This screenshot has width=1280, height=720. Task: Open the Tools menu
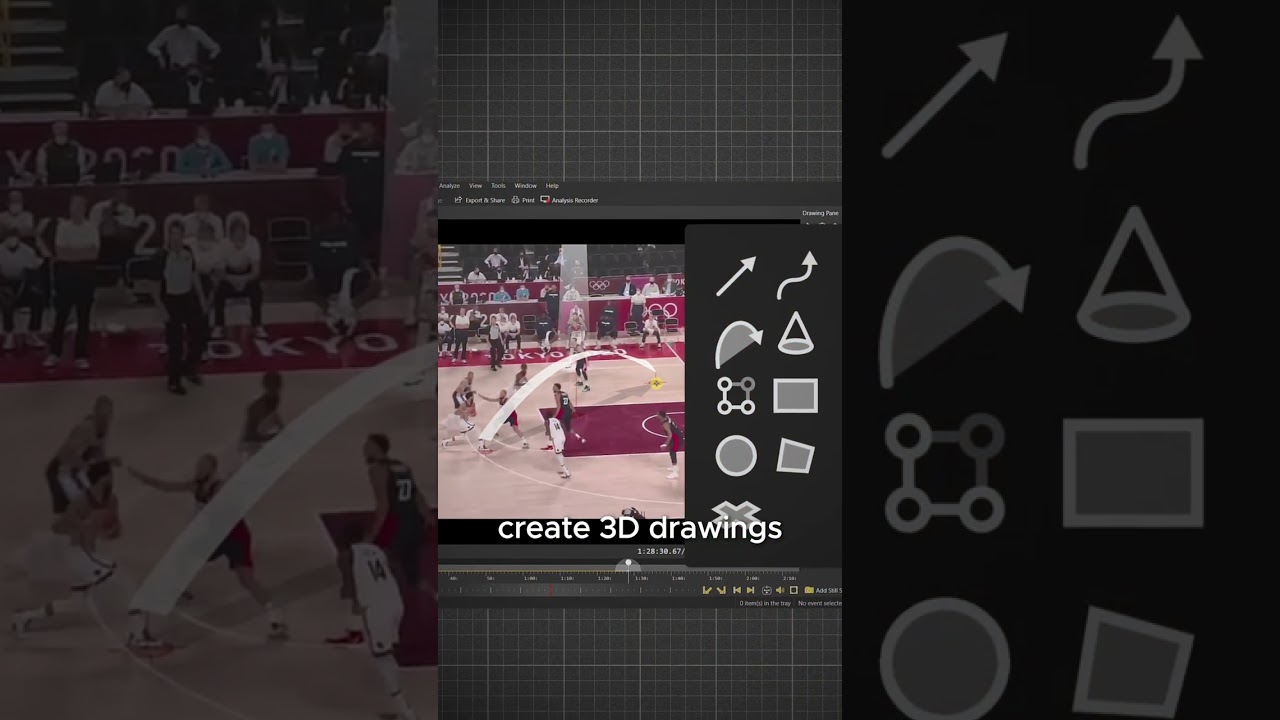point(498,186)
